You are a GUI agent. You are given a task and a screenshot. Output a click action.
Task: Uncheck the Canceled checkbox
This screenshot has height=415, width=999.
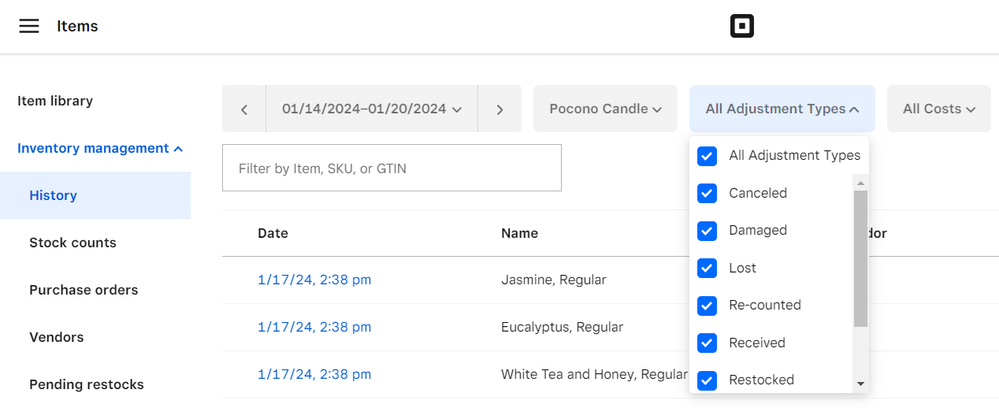point(707,193)
